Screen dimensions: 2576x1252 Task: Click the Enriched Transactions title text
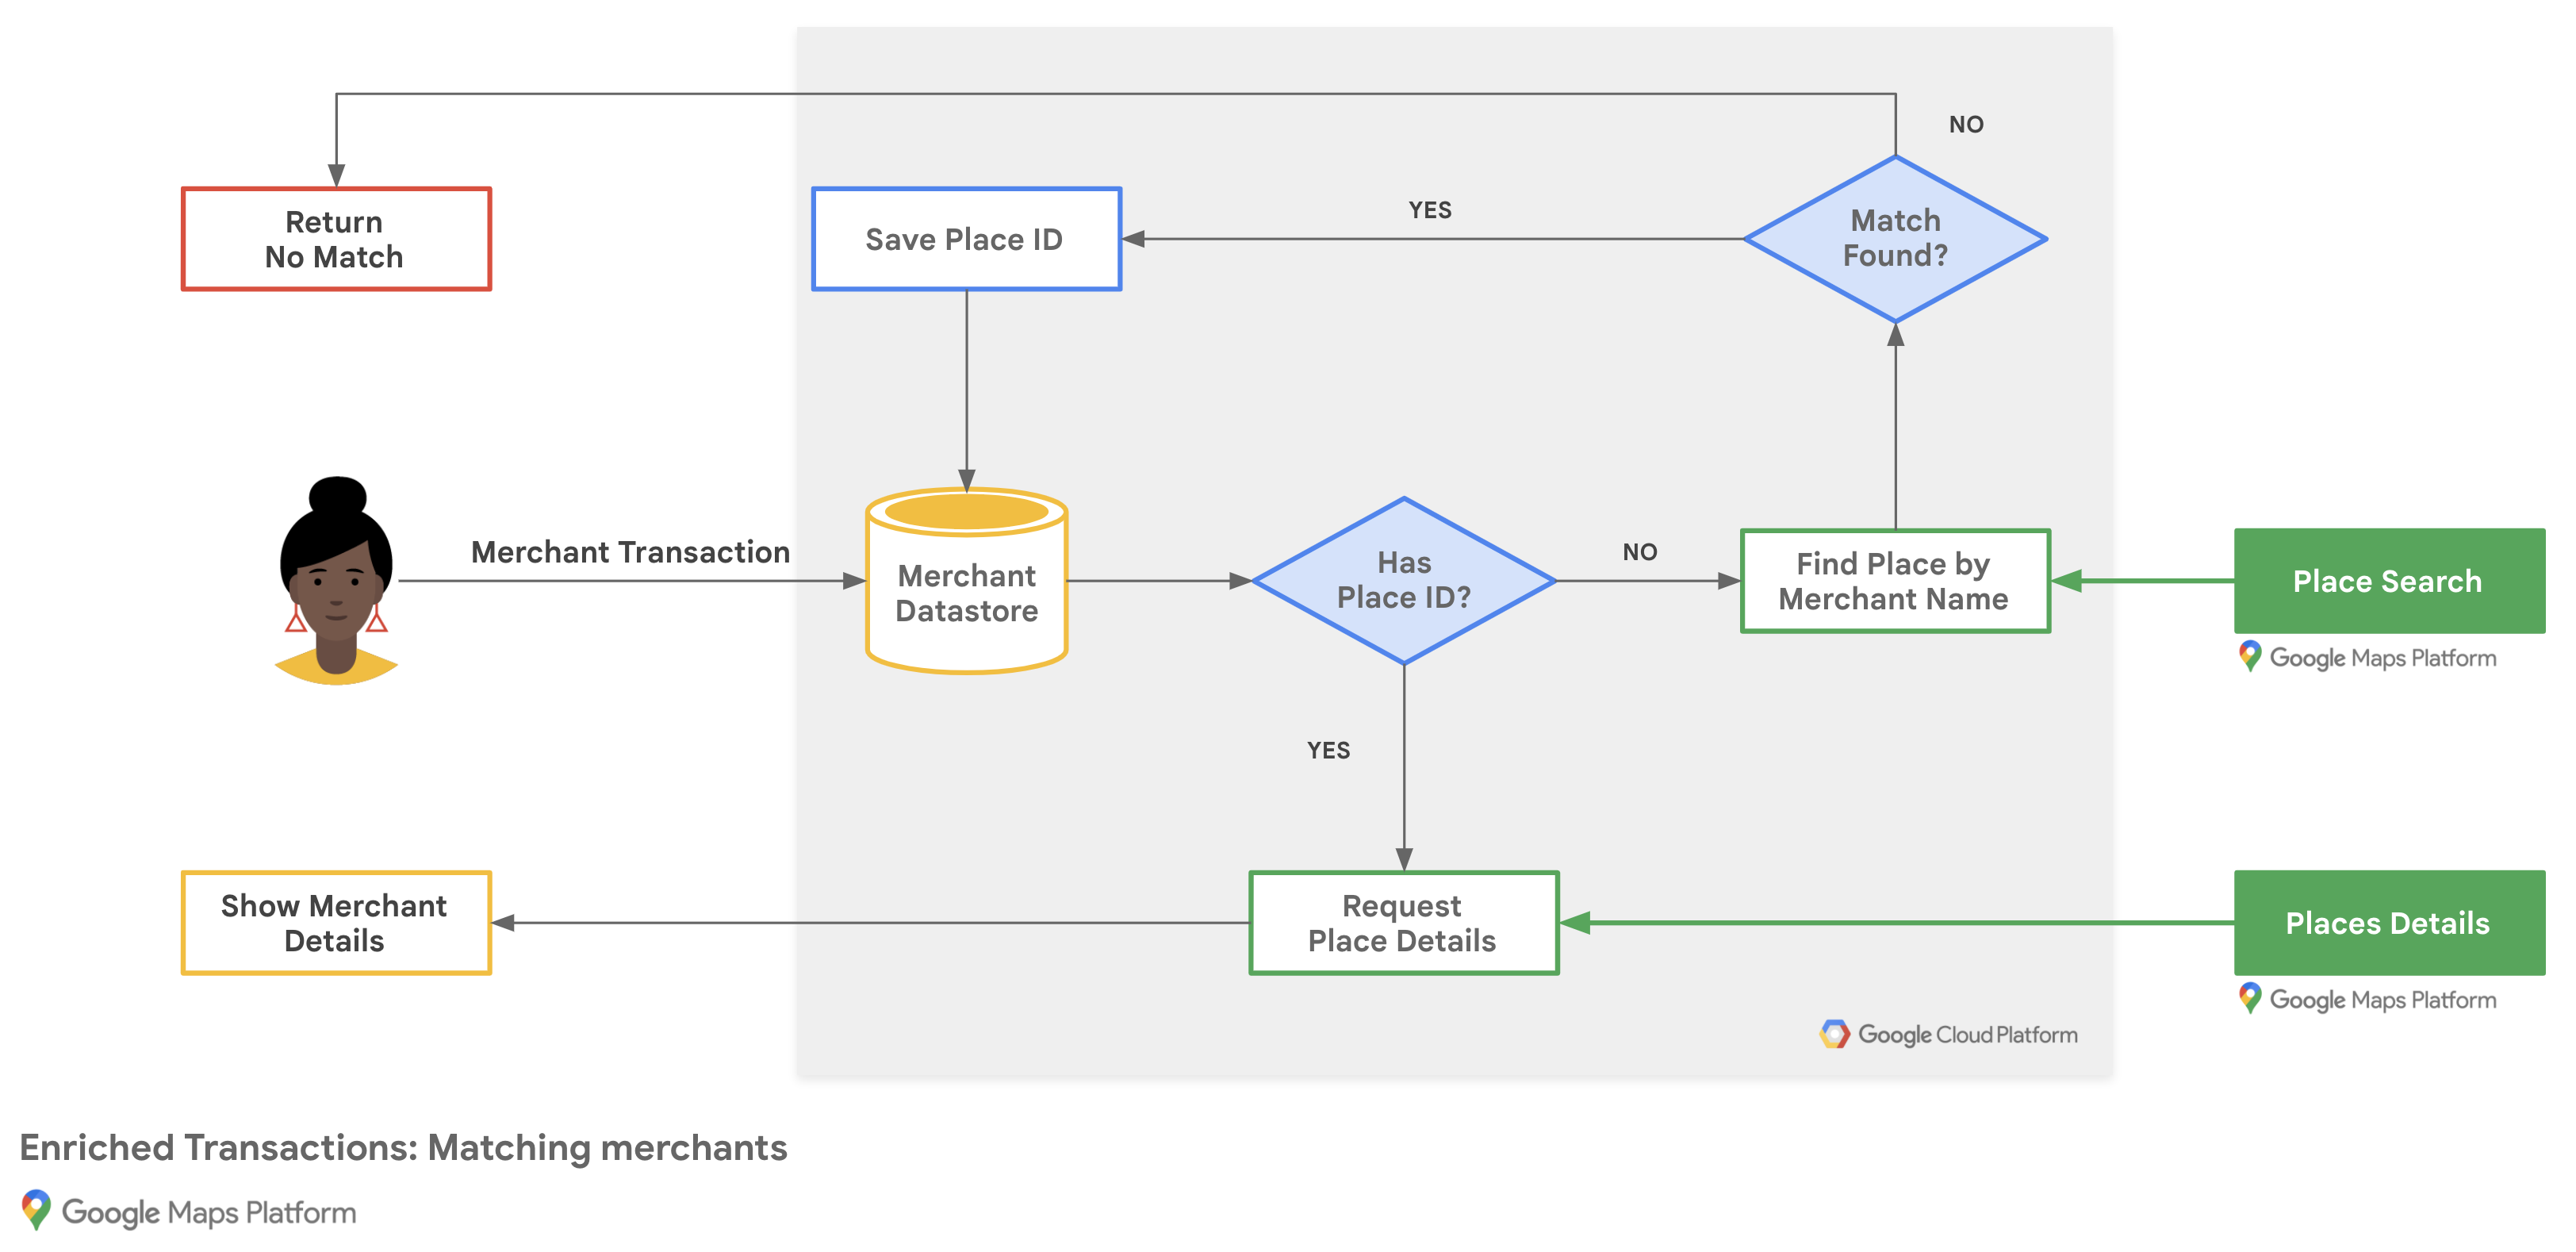(403, 1147)
